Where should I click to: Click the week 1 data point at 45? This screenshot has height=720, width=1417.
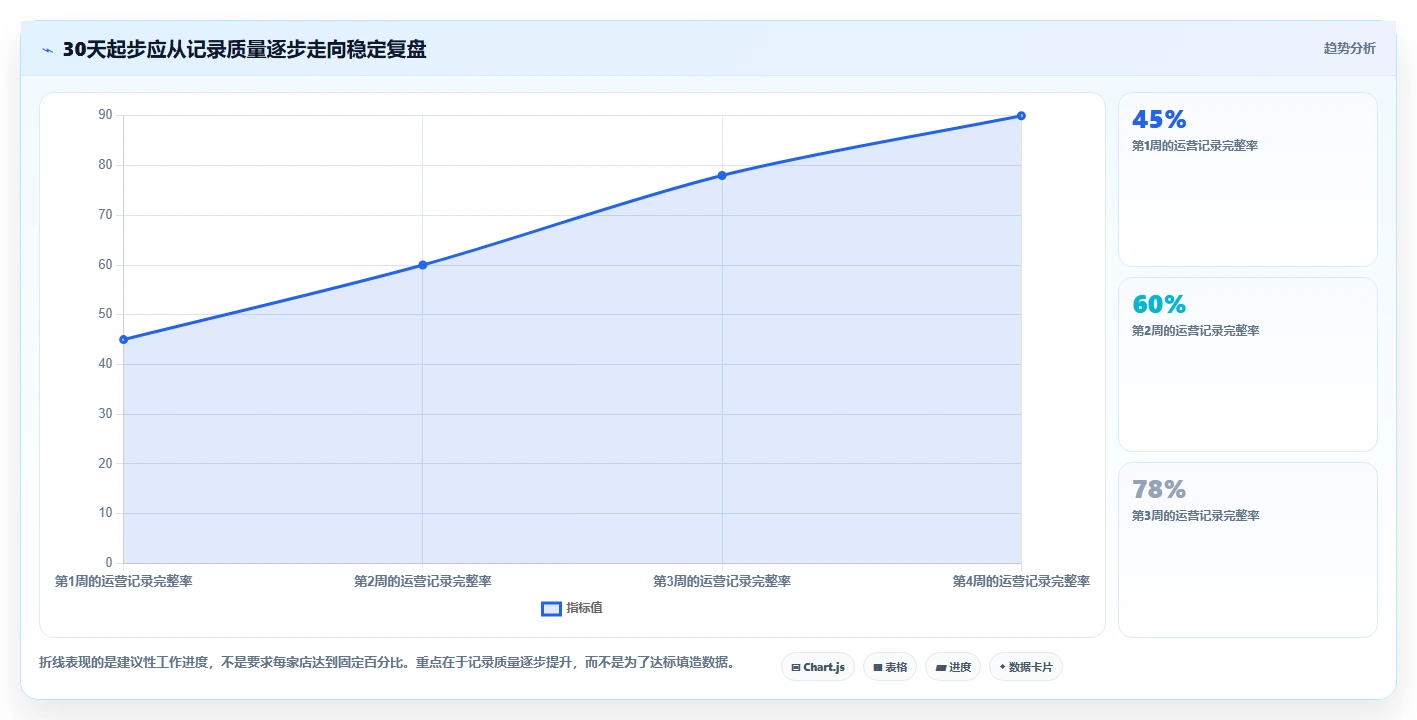pyautogui.click(x=123, y=339)
